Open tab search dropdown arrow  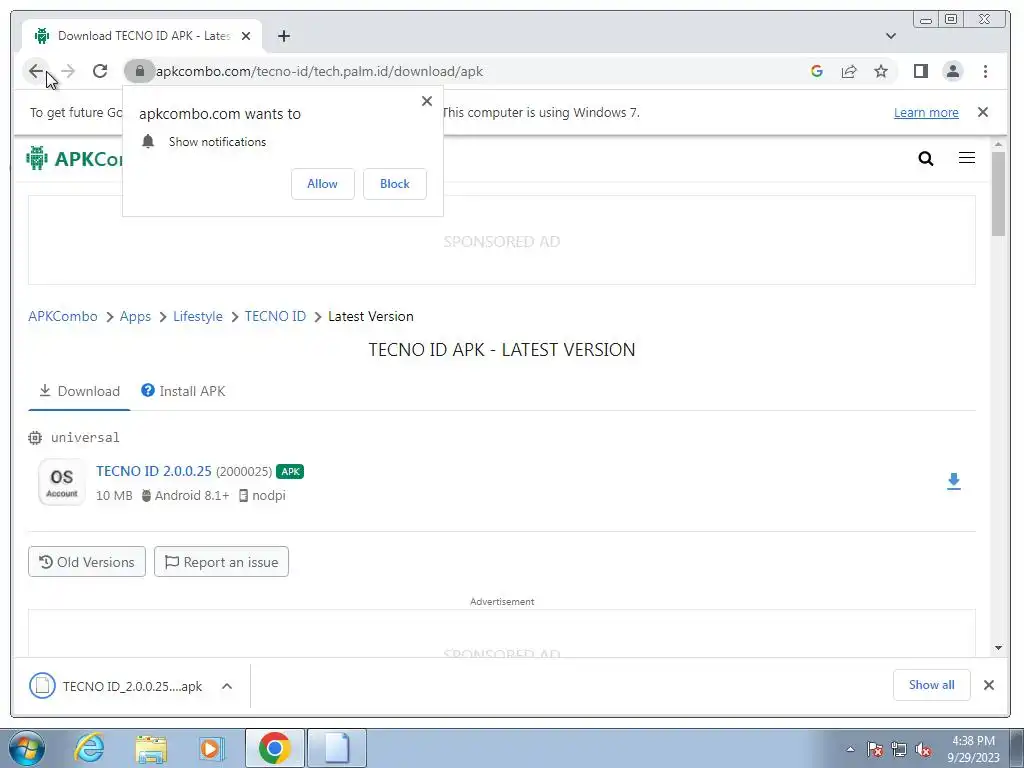point(891,36)
